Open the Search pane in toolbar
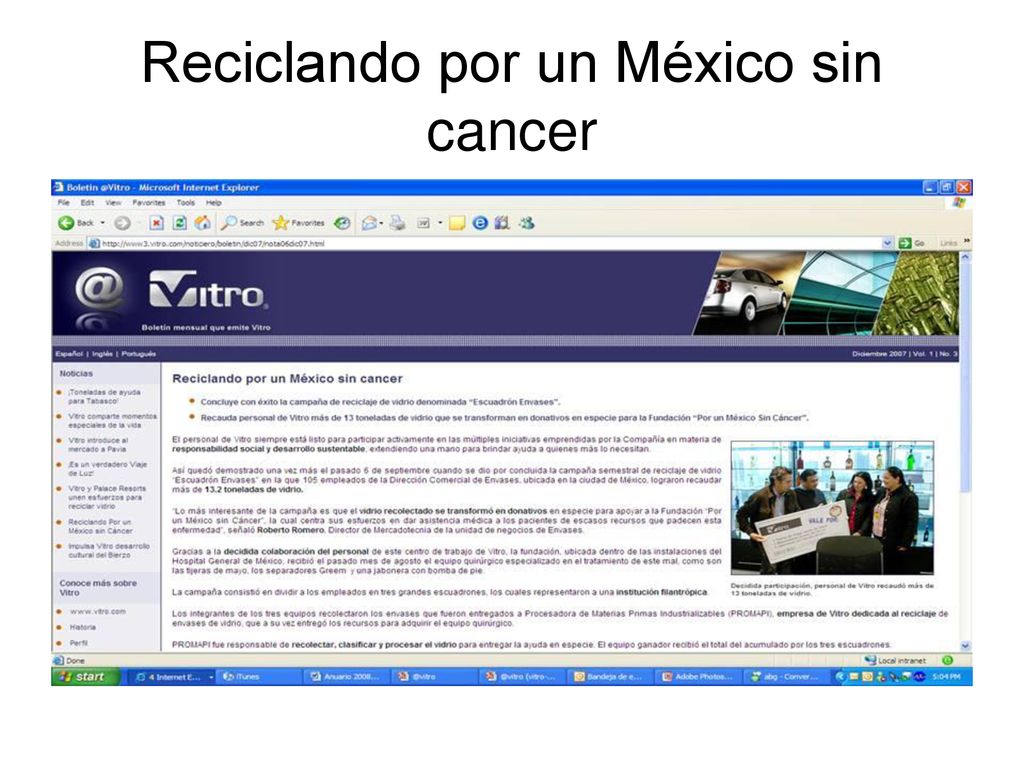The width and height of the screenshot is (1024, 768). [x=242, y=223]
